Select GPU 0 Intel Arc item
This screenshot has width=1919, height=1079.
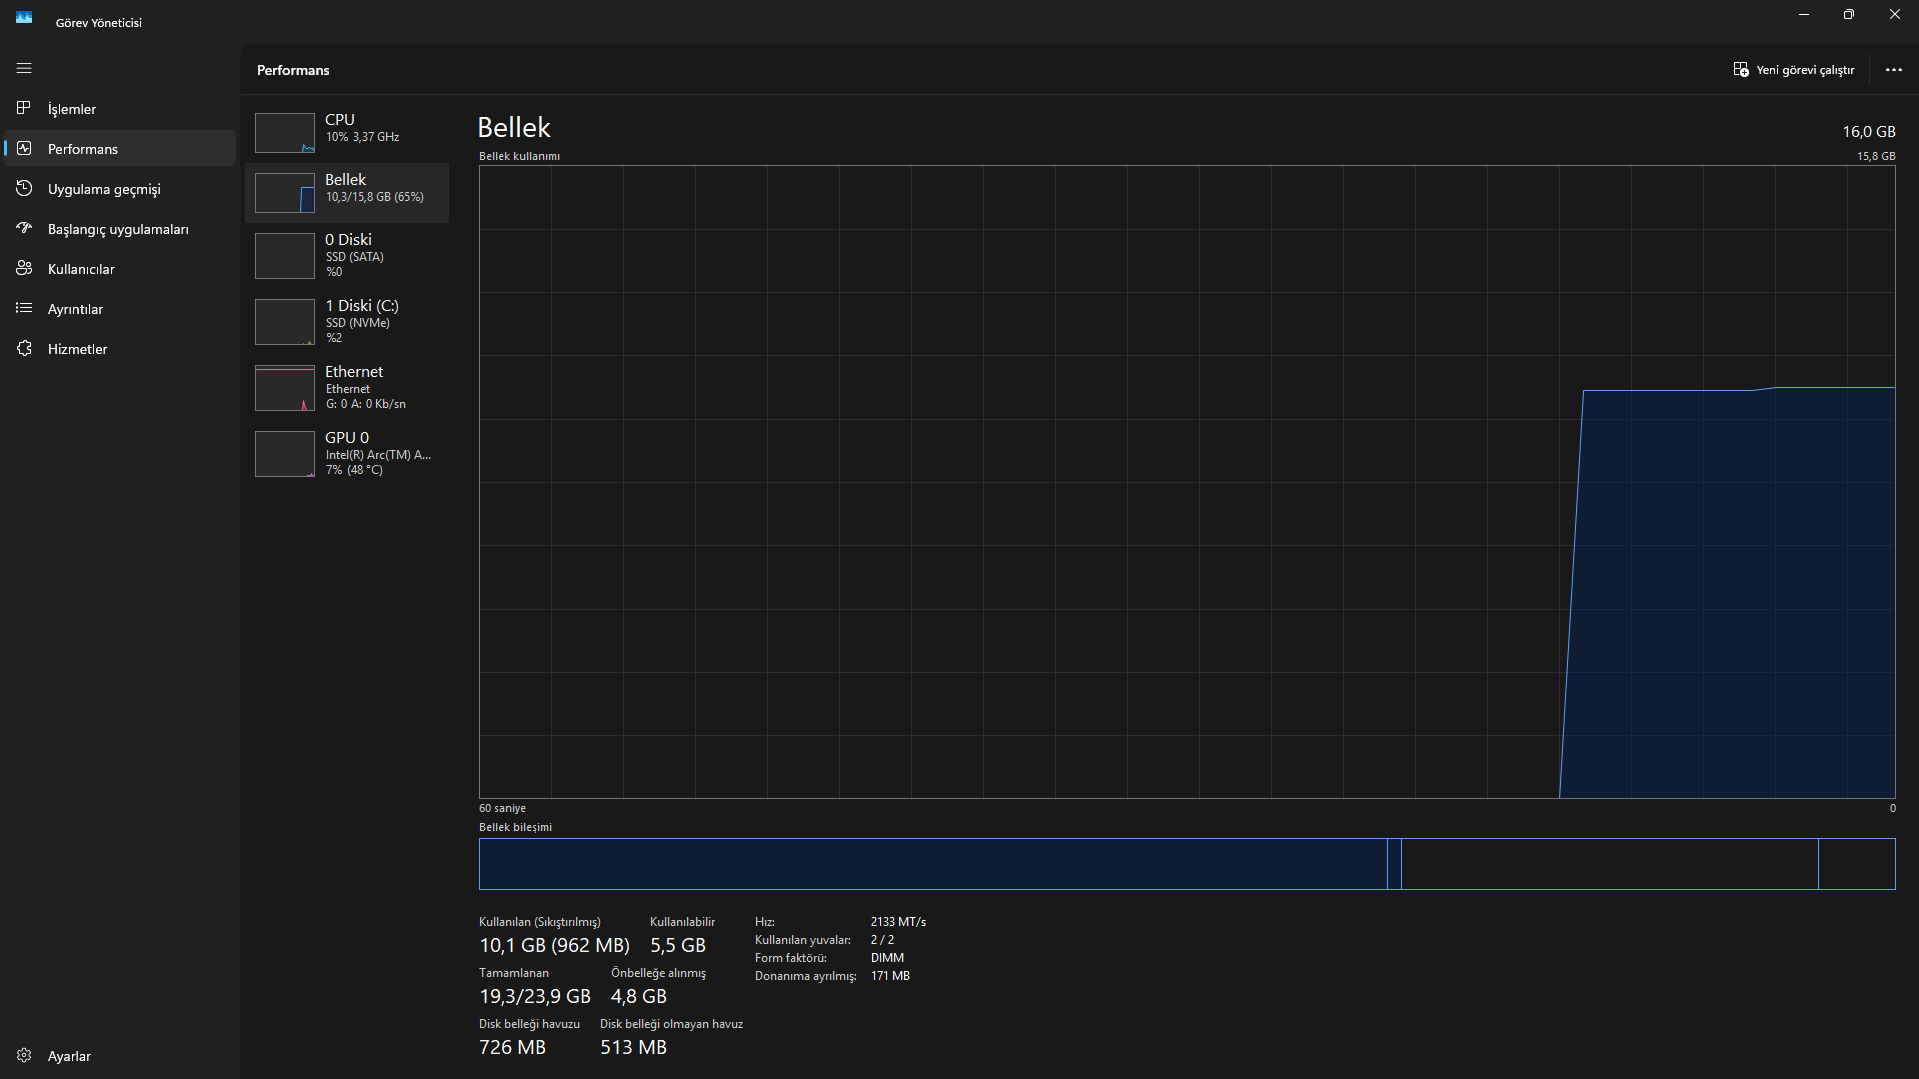347,453
